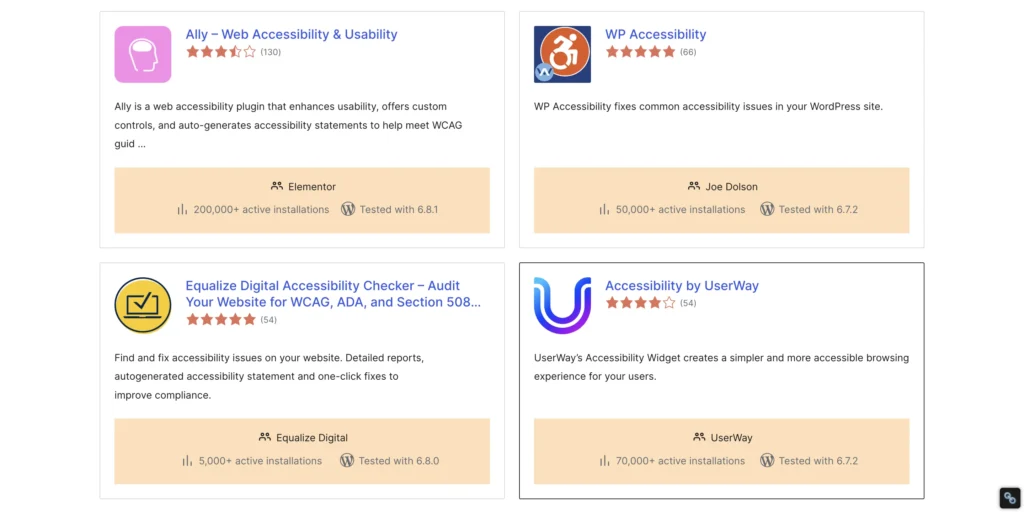The width and height of the screenshot is (1024, 512).
Task: Click the UserWay U-shaped logo icon
Action: click(x=562, y=306)
